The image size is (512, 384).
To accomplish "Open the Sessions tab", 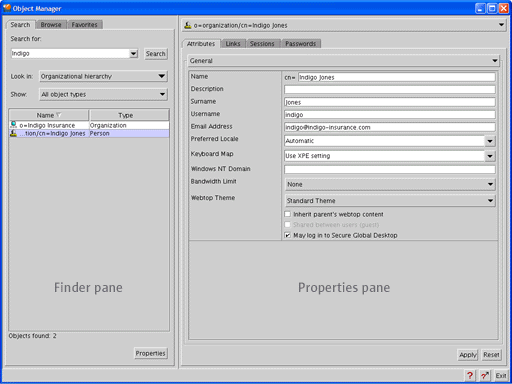I will pyautogui.click(x=262, y=44).
